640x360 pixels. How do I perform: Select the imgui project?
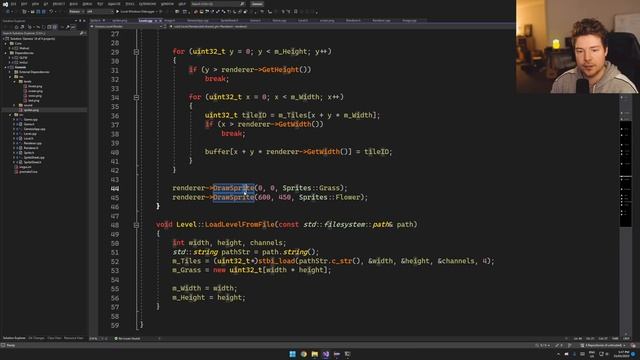click(23, 62)
